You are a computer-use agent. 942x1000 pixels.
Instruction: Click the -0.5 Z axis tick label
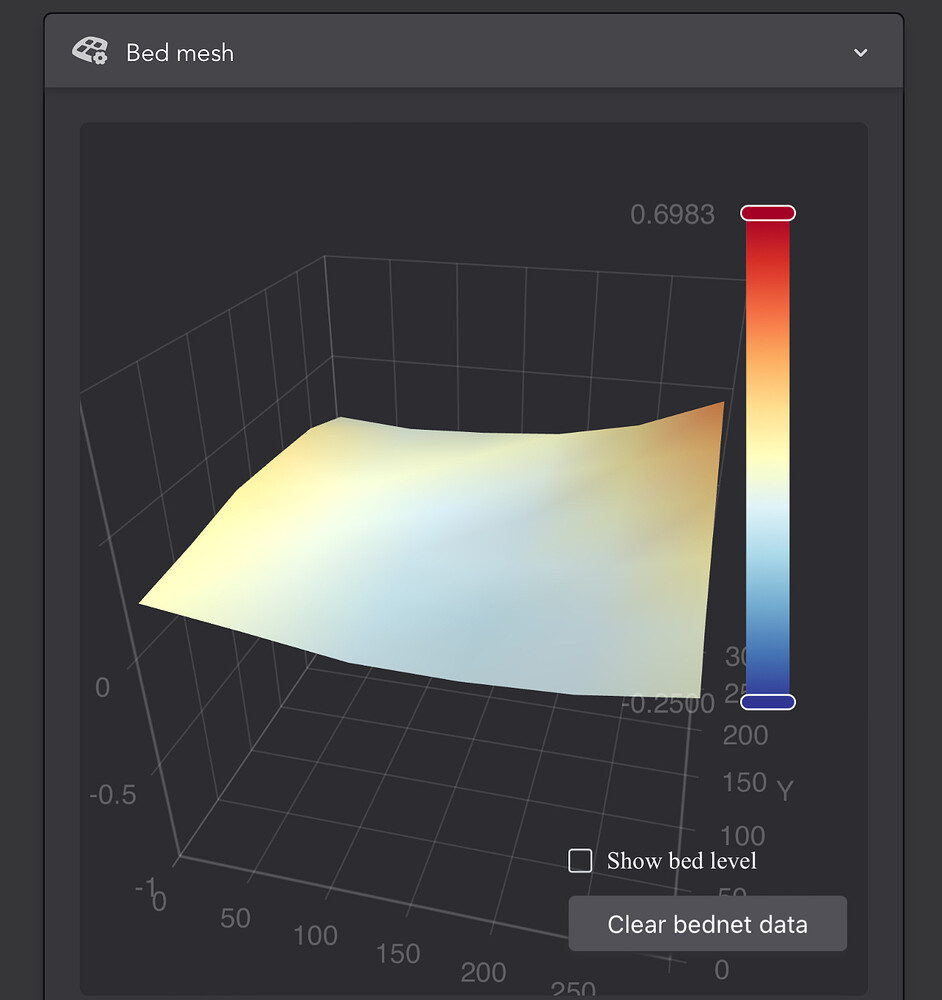click(x=113, y=795)
